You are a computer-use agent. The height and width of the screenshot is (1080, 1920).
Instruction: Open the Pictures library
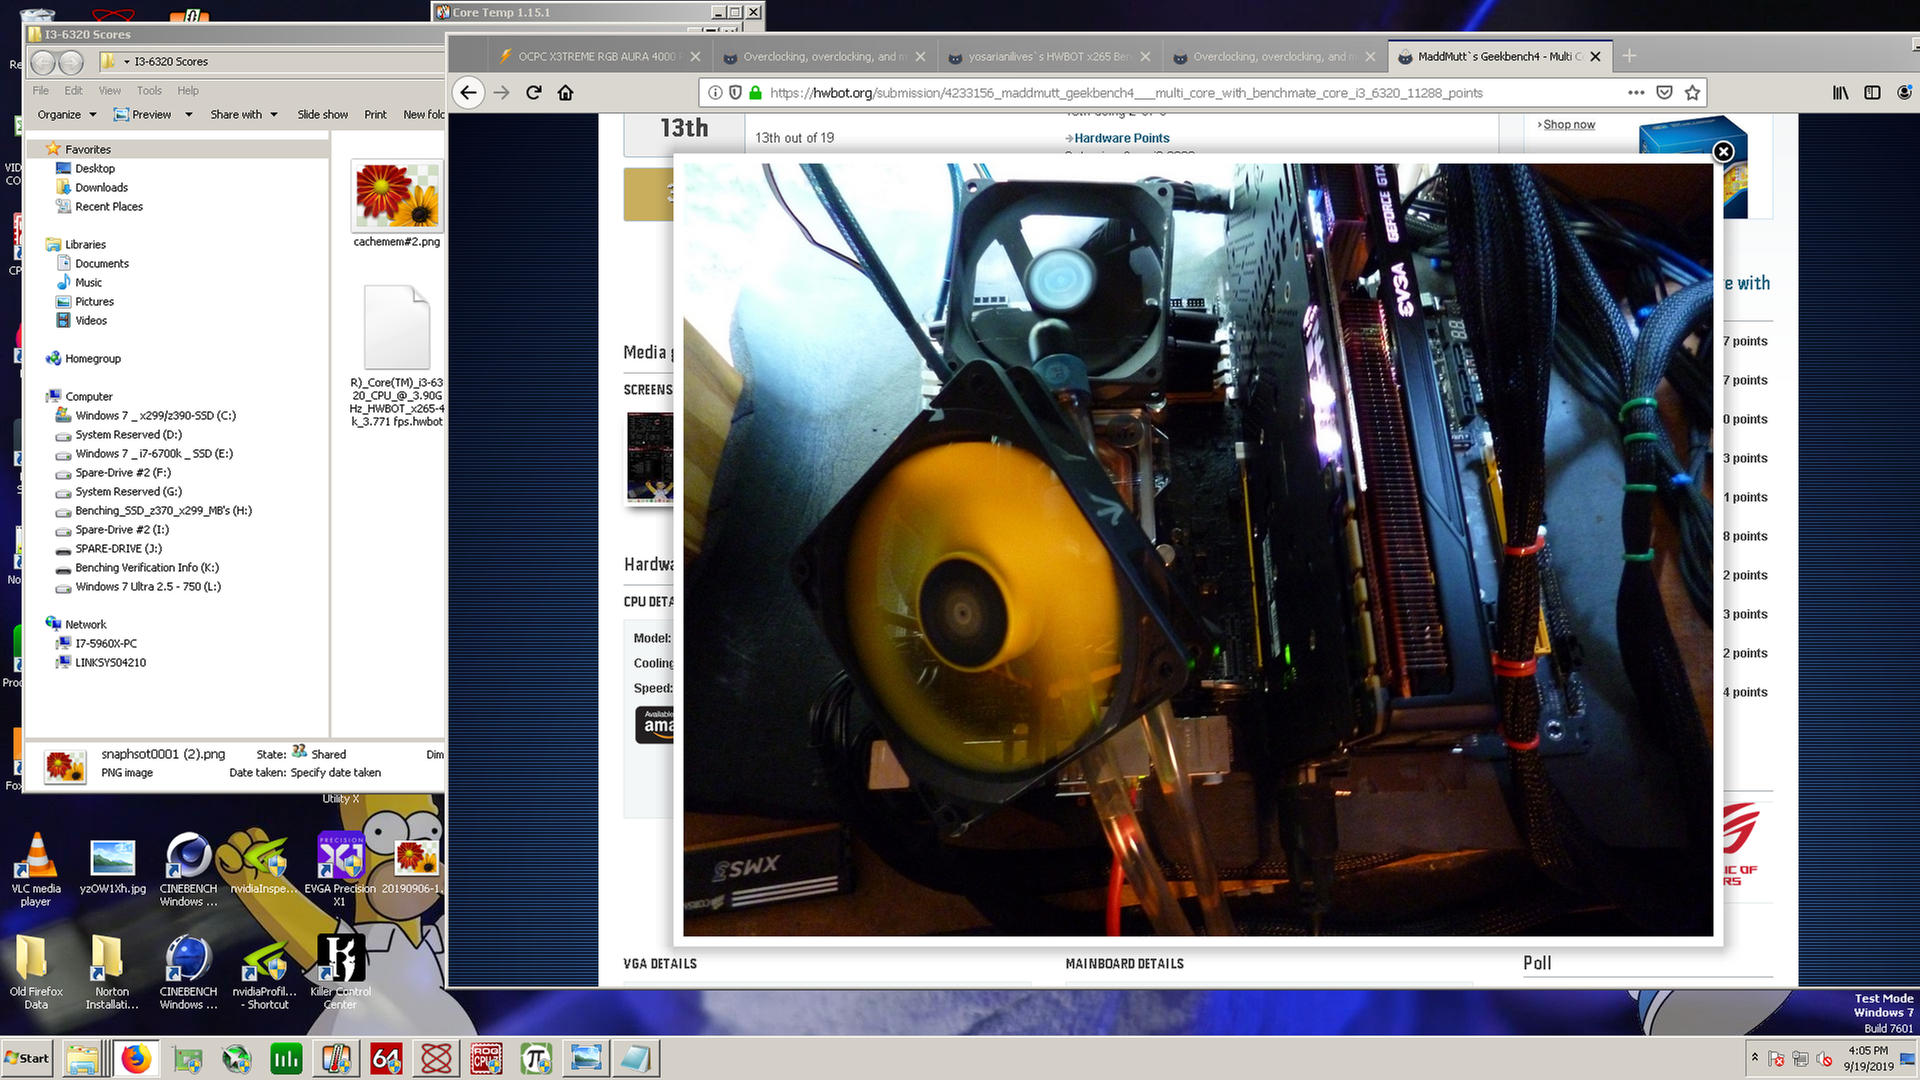click(x=94, y=301)
